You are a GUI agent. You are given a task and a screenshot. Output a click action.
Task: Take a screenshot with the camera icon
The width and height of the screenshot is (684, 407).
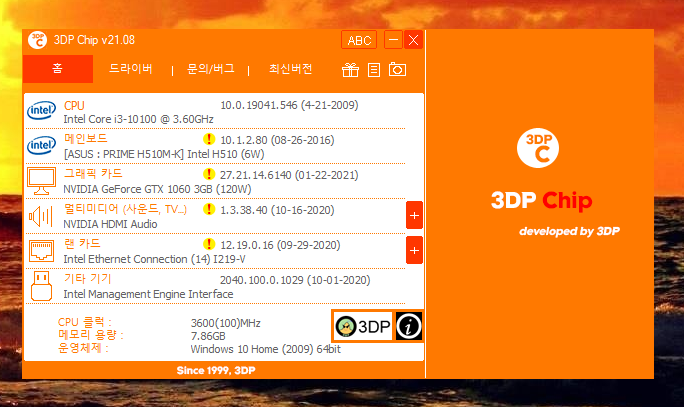(397, 69)
